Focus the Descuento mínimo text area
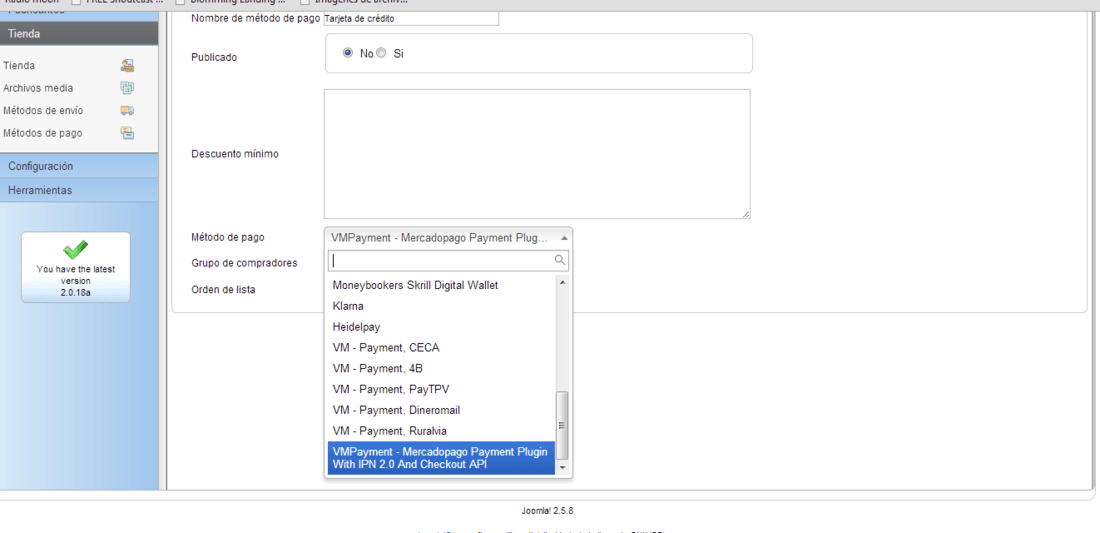Viewport: 1100px width, 533px height. 537,154
